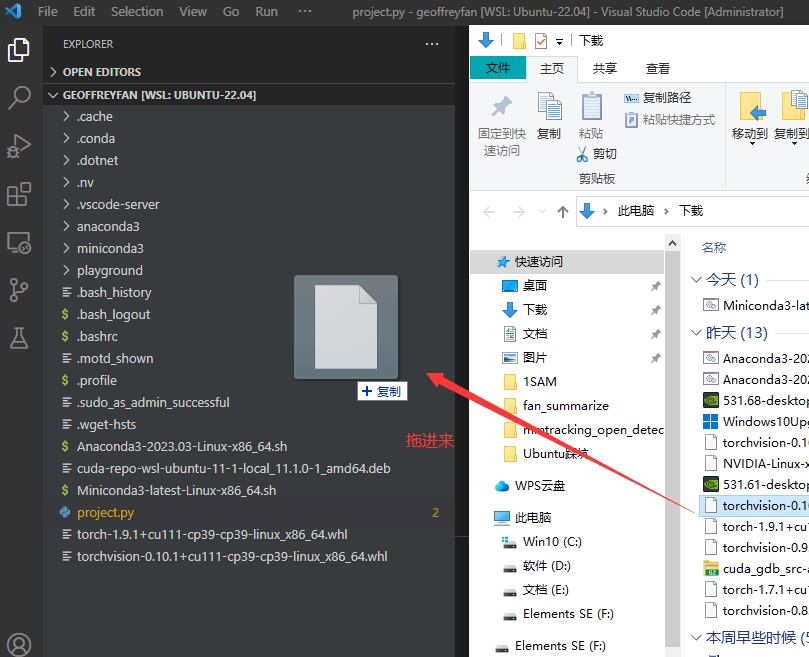The height and width of the screenshot is (657, 809).
Task: Click the 剪切 scissors button
Action: pos(597,154)
